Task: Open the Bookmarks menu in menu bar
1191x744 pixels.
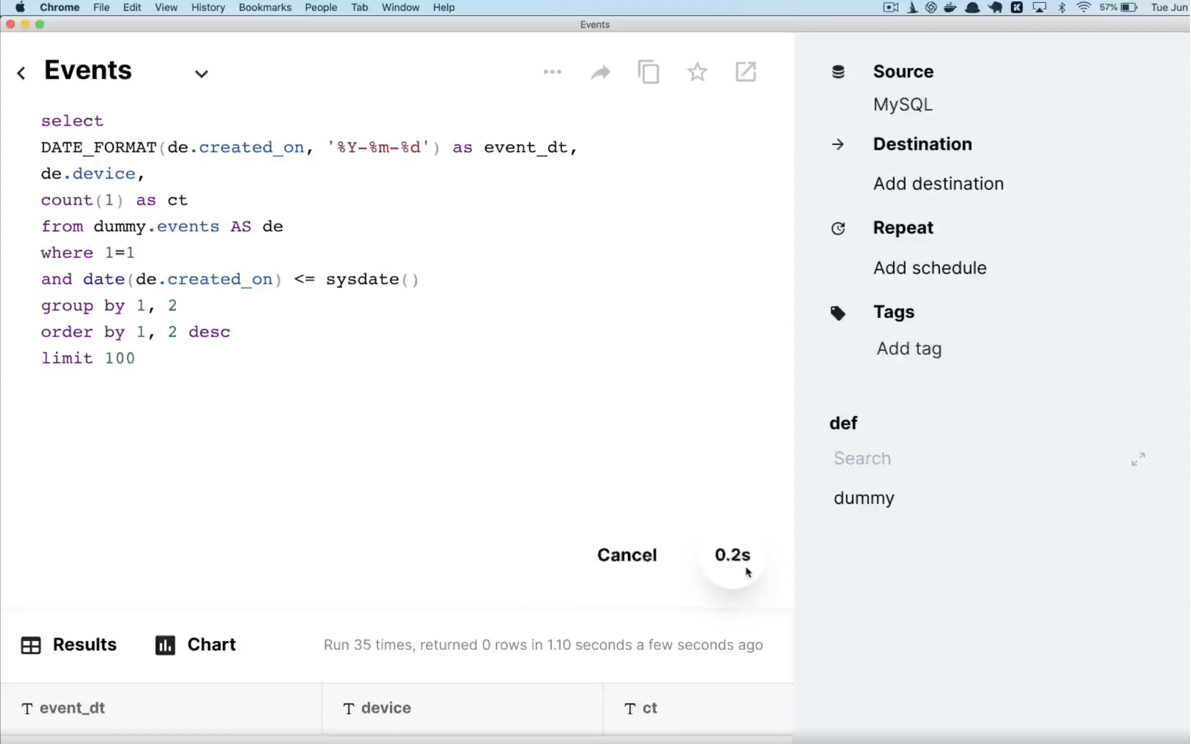Action: click(264, 7)
